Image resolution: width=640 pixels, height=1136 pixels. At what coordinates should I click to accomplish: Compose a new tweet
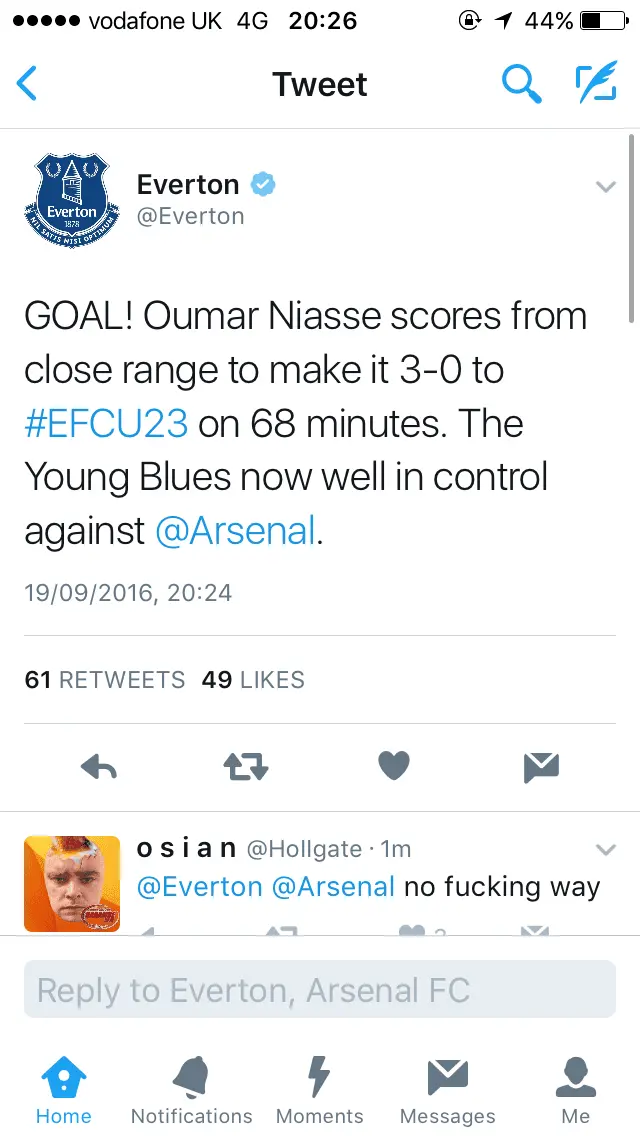[595, 84]
